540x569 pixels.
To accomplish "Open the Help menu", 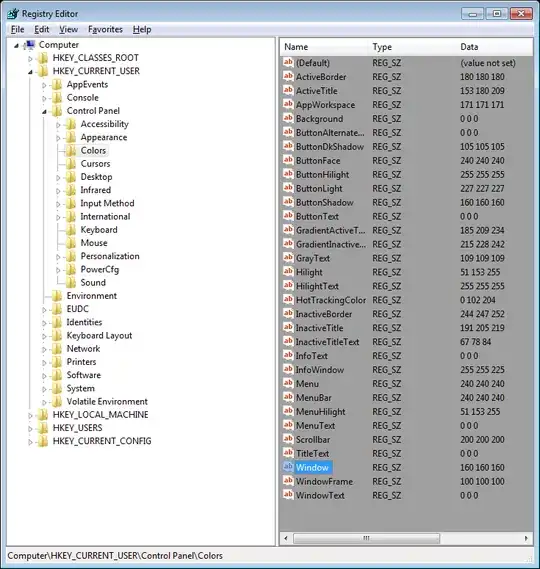I will tap(142, 29).
